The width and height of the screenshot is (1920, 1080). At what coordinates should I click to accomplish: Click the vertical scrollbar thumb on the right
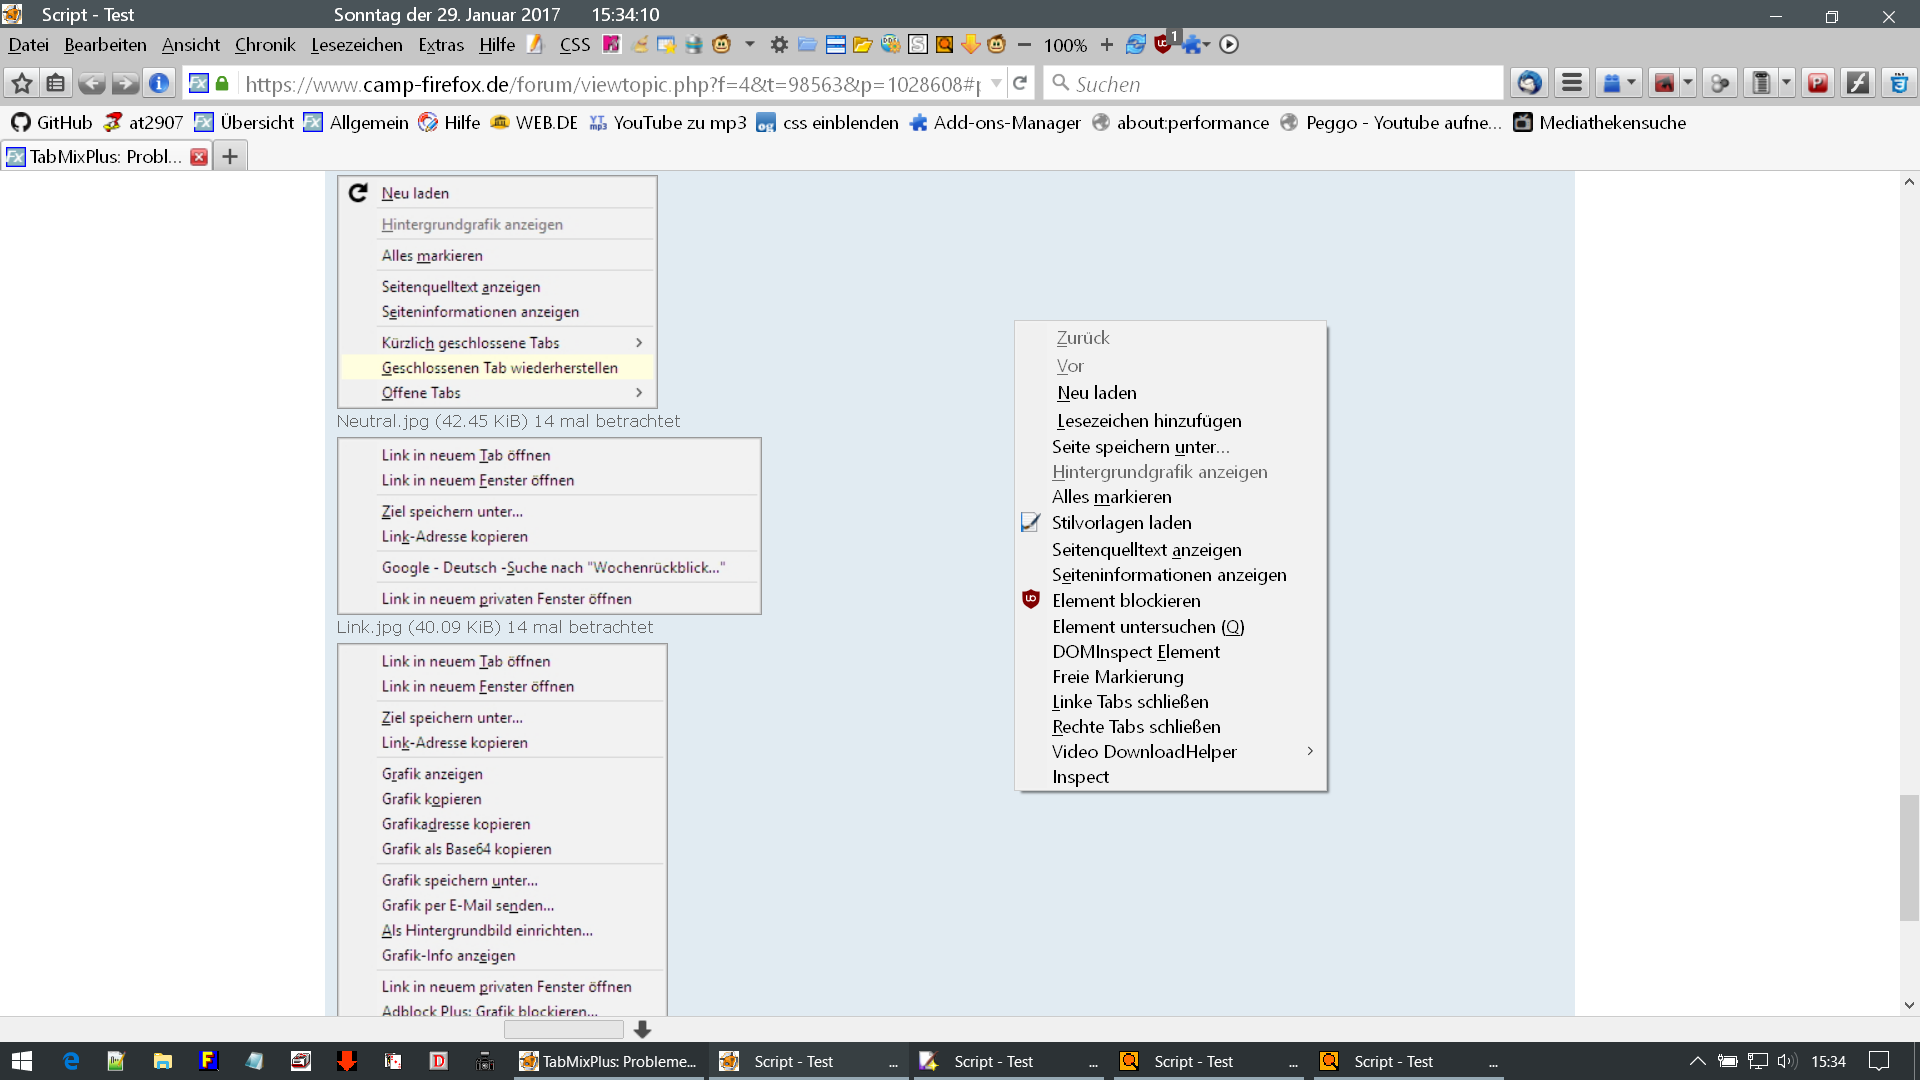[x=1909, y=857]
